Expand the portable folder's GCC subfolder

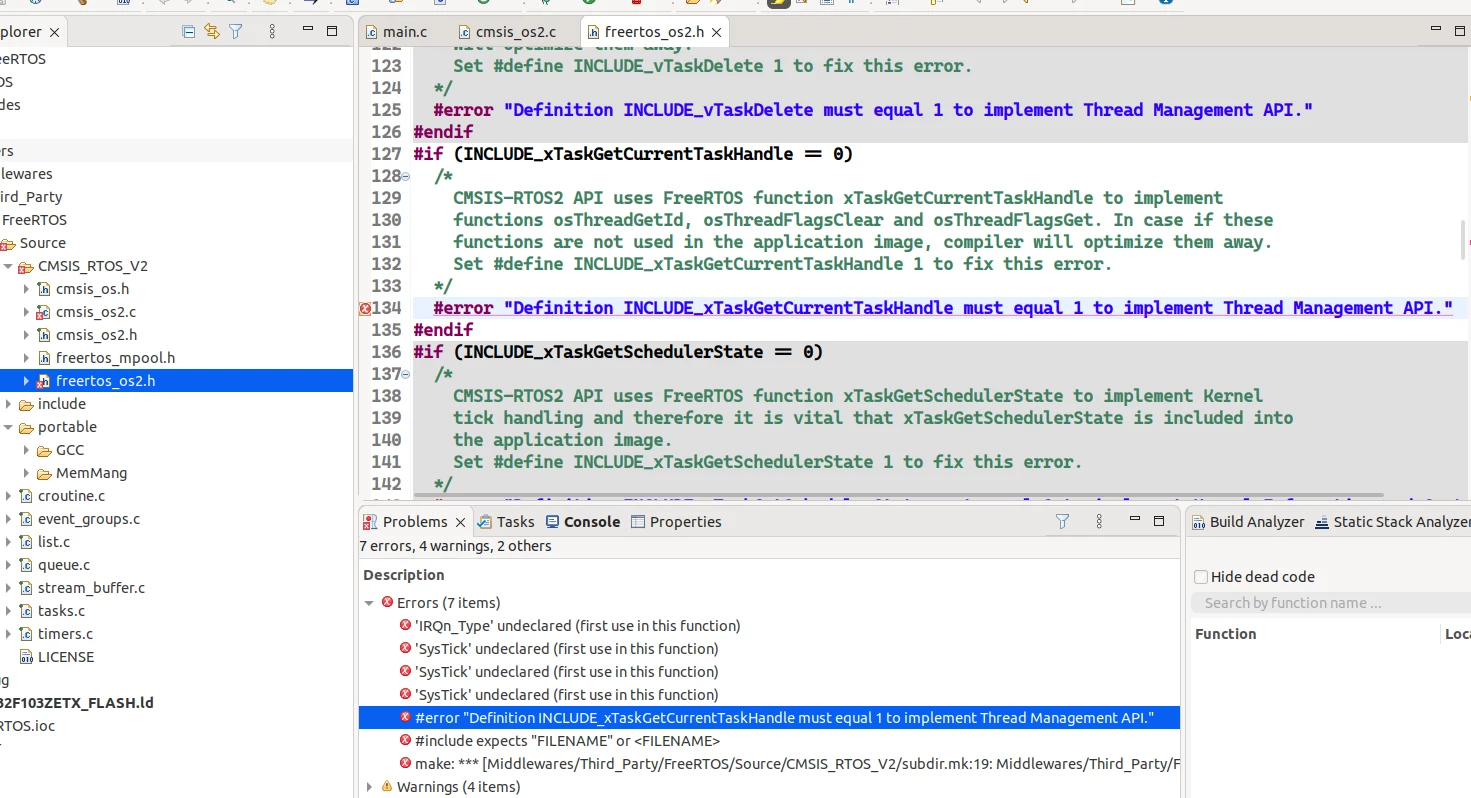click(27, 450)
